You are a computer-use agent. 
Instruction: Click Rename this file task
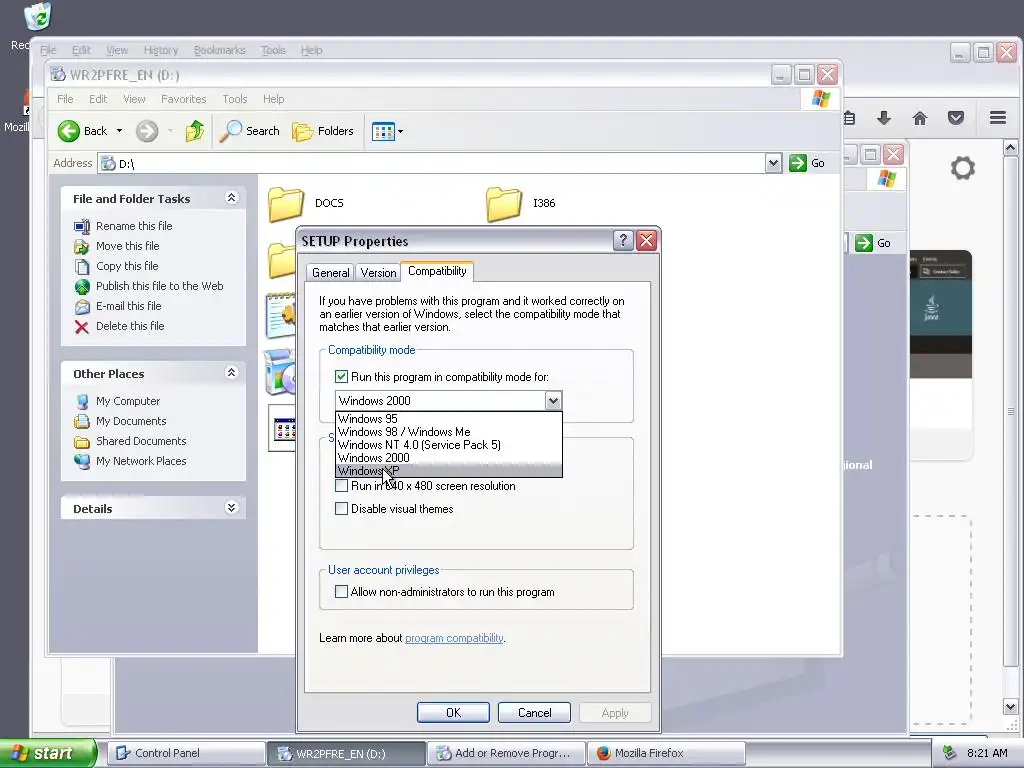click(134, 226)
